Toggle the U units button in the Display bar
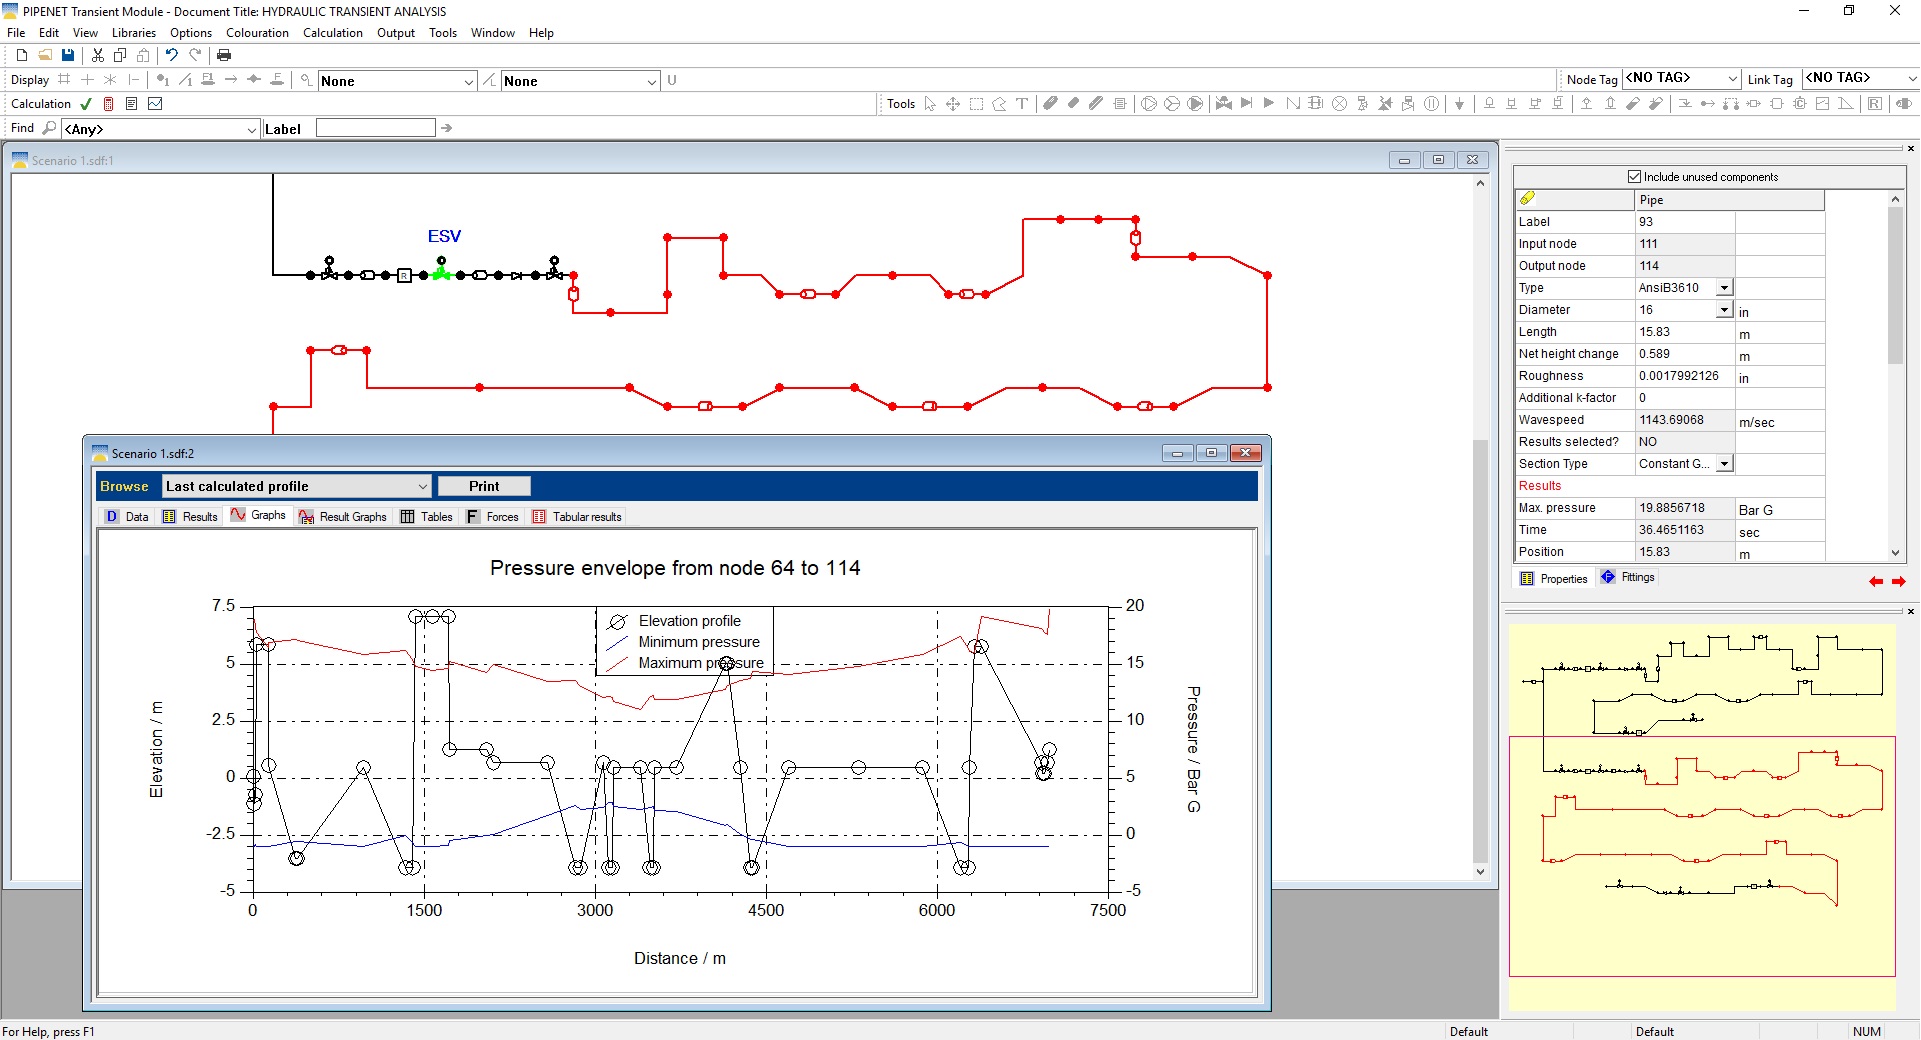1921x1040 pixels. click(672, 80)
